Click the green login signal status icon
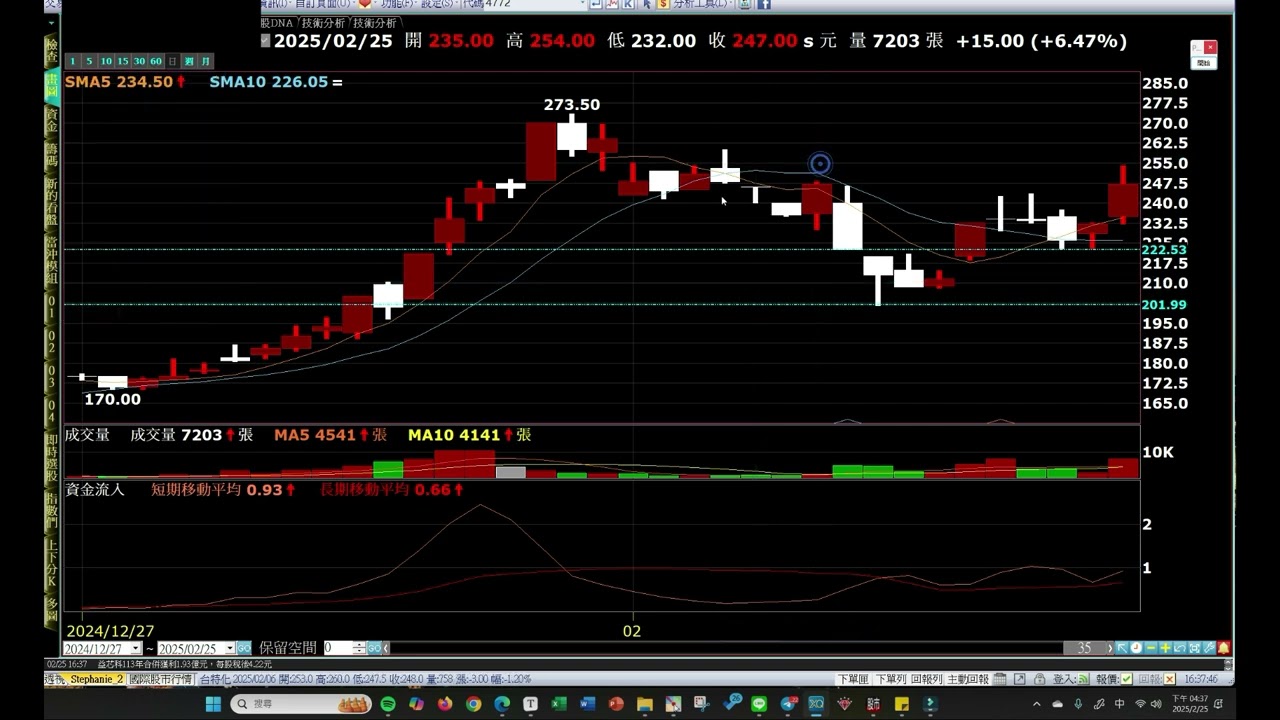Screen dimensions: 1280x720 coord(1083,679)
